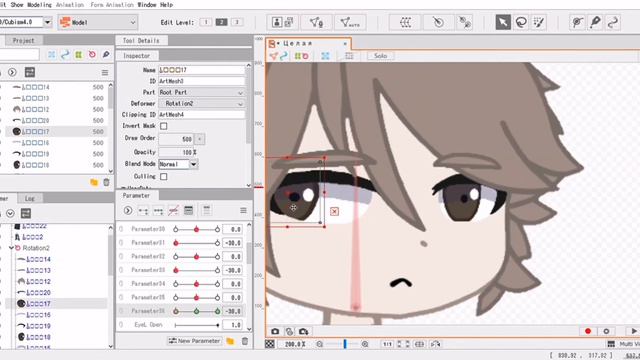This screenshot has height=360, width=640.
Task: Click canvas zoom slider handle
Action: pyautogui.click(x=345, y=344)
